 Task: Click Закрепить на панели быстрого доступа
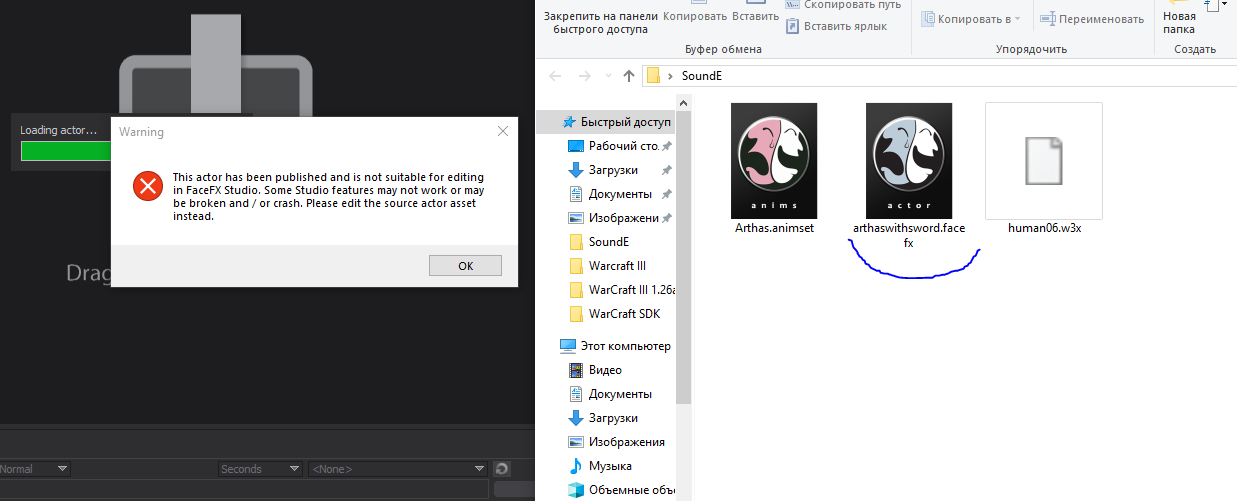600,21
